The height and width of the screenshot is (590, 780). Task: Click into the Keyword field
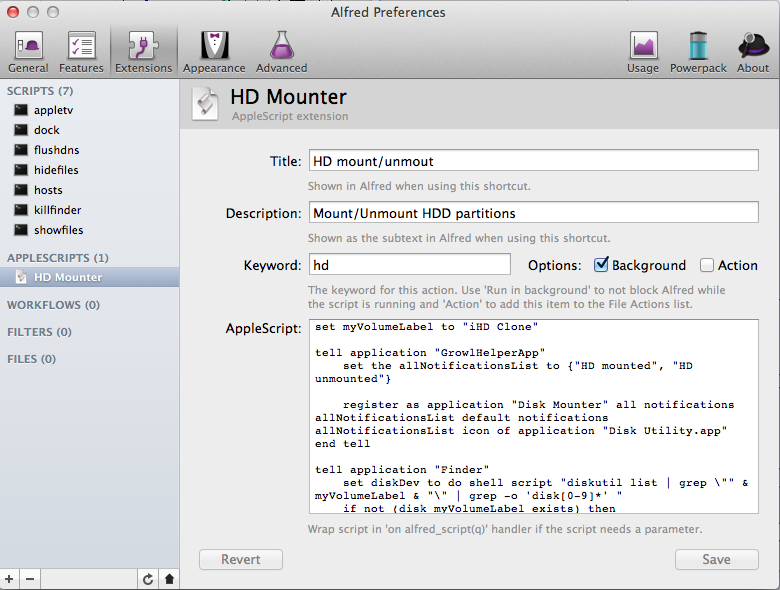[x=409, y=265]
